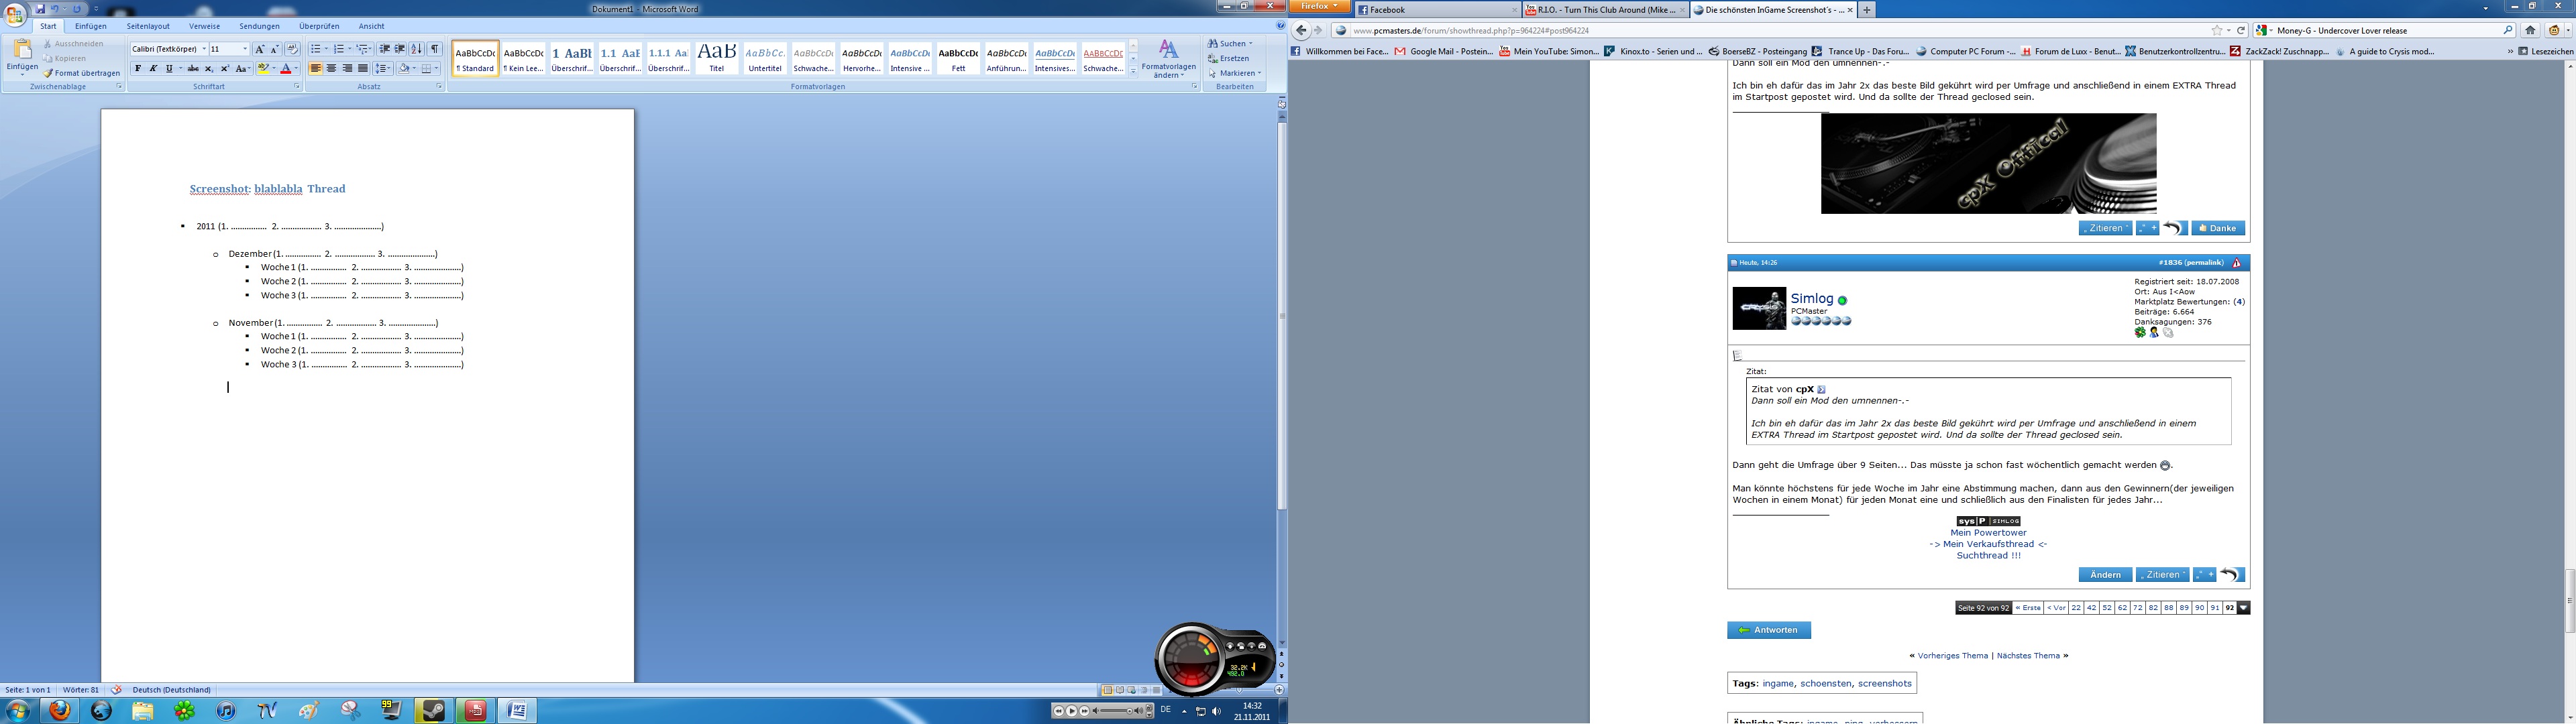Open the Mein Powertower link
Viewport: 2576px width, 724px height.
pyautogui.click(x=1988, y=533)
